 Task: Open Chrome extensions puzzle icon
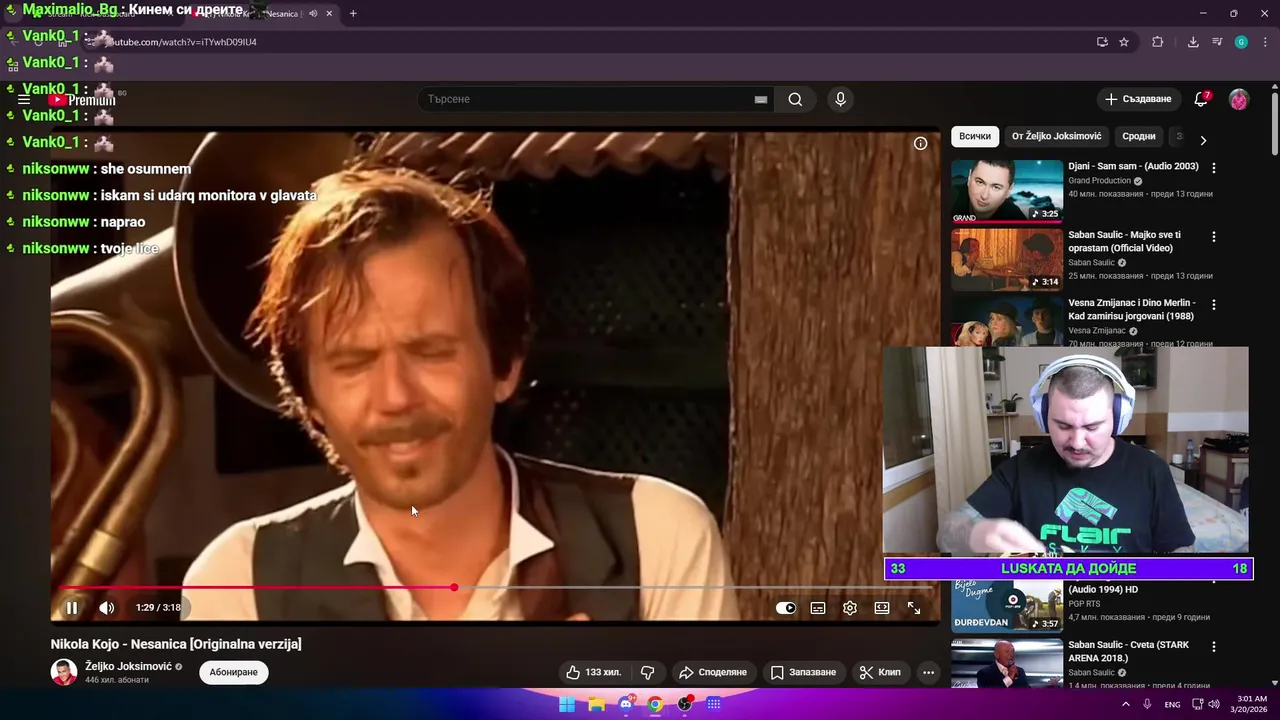click(1158, 42)
